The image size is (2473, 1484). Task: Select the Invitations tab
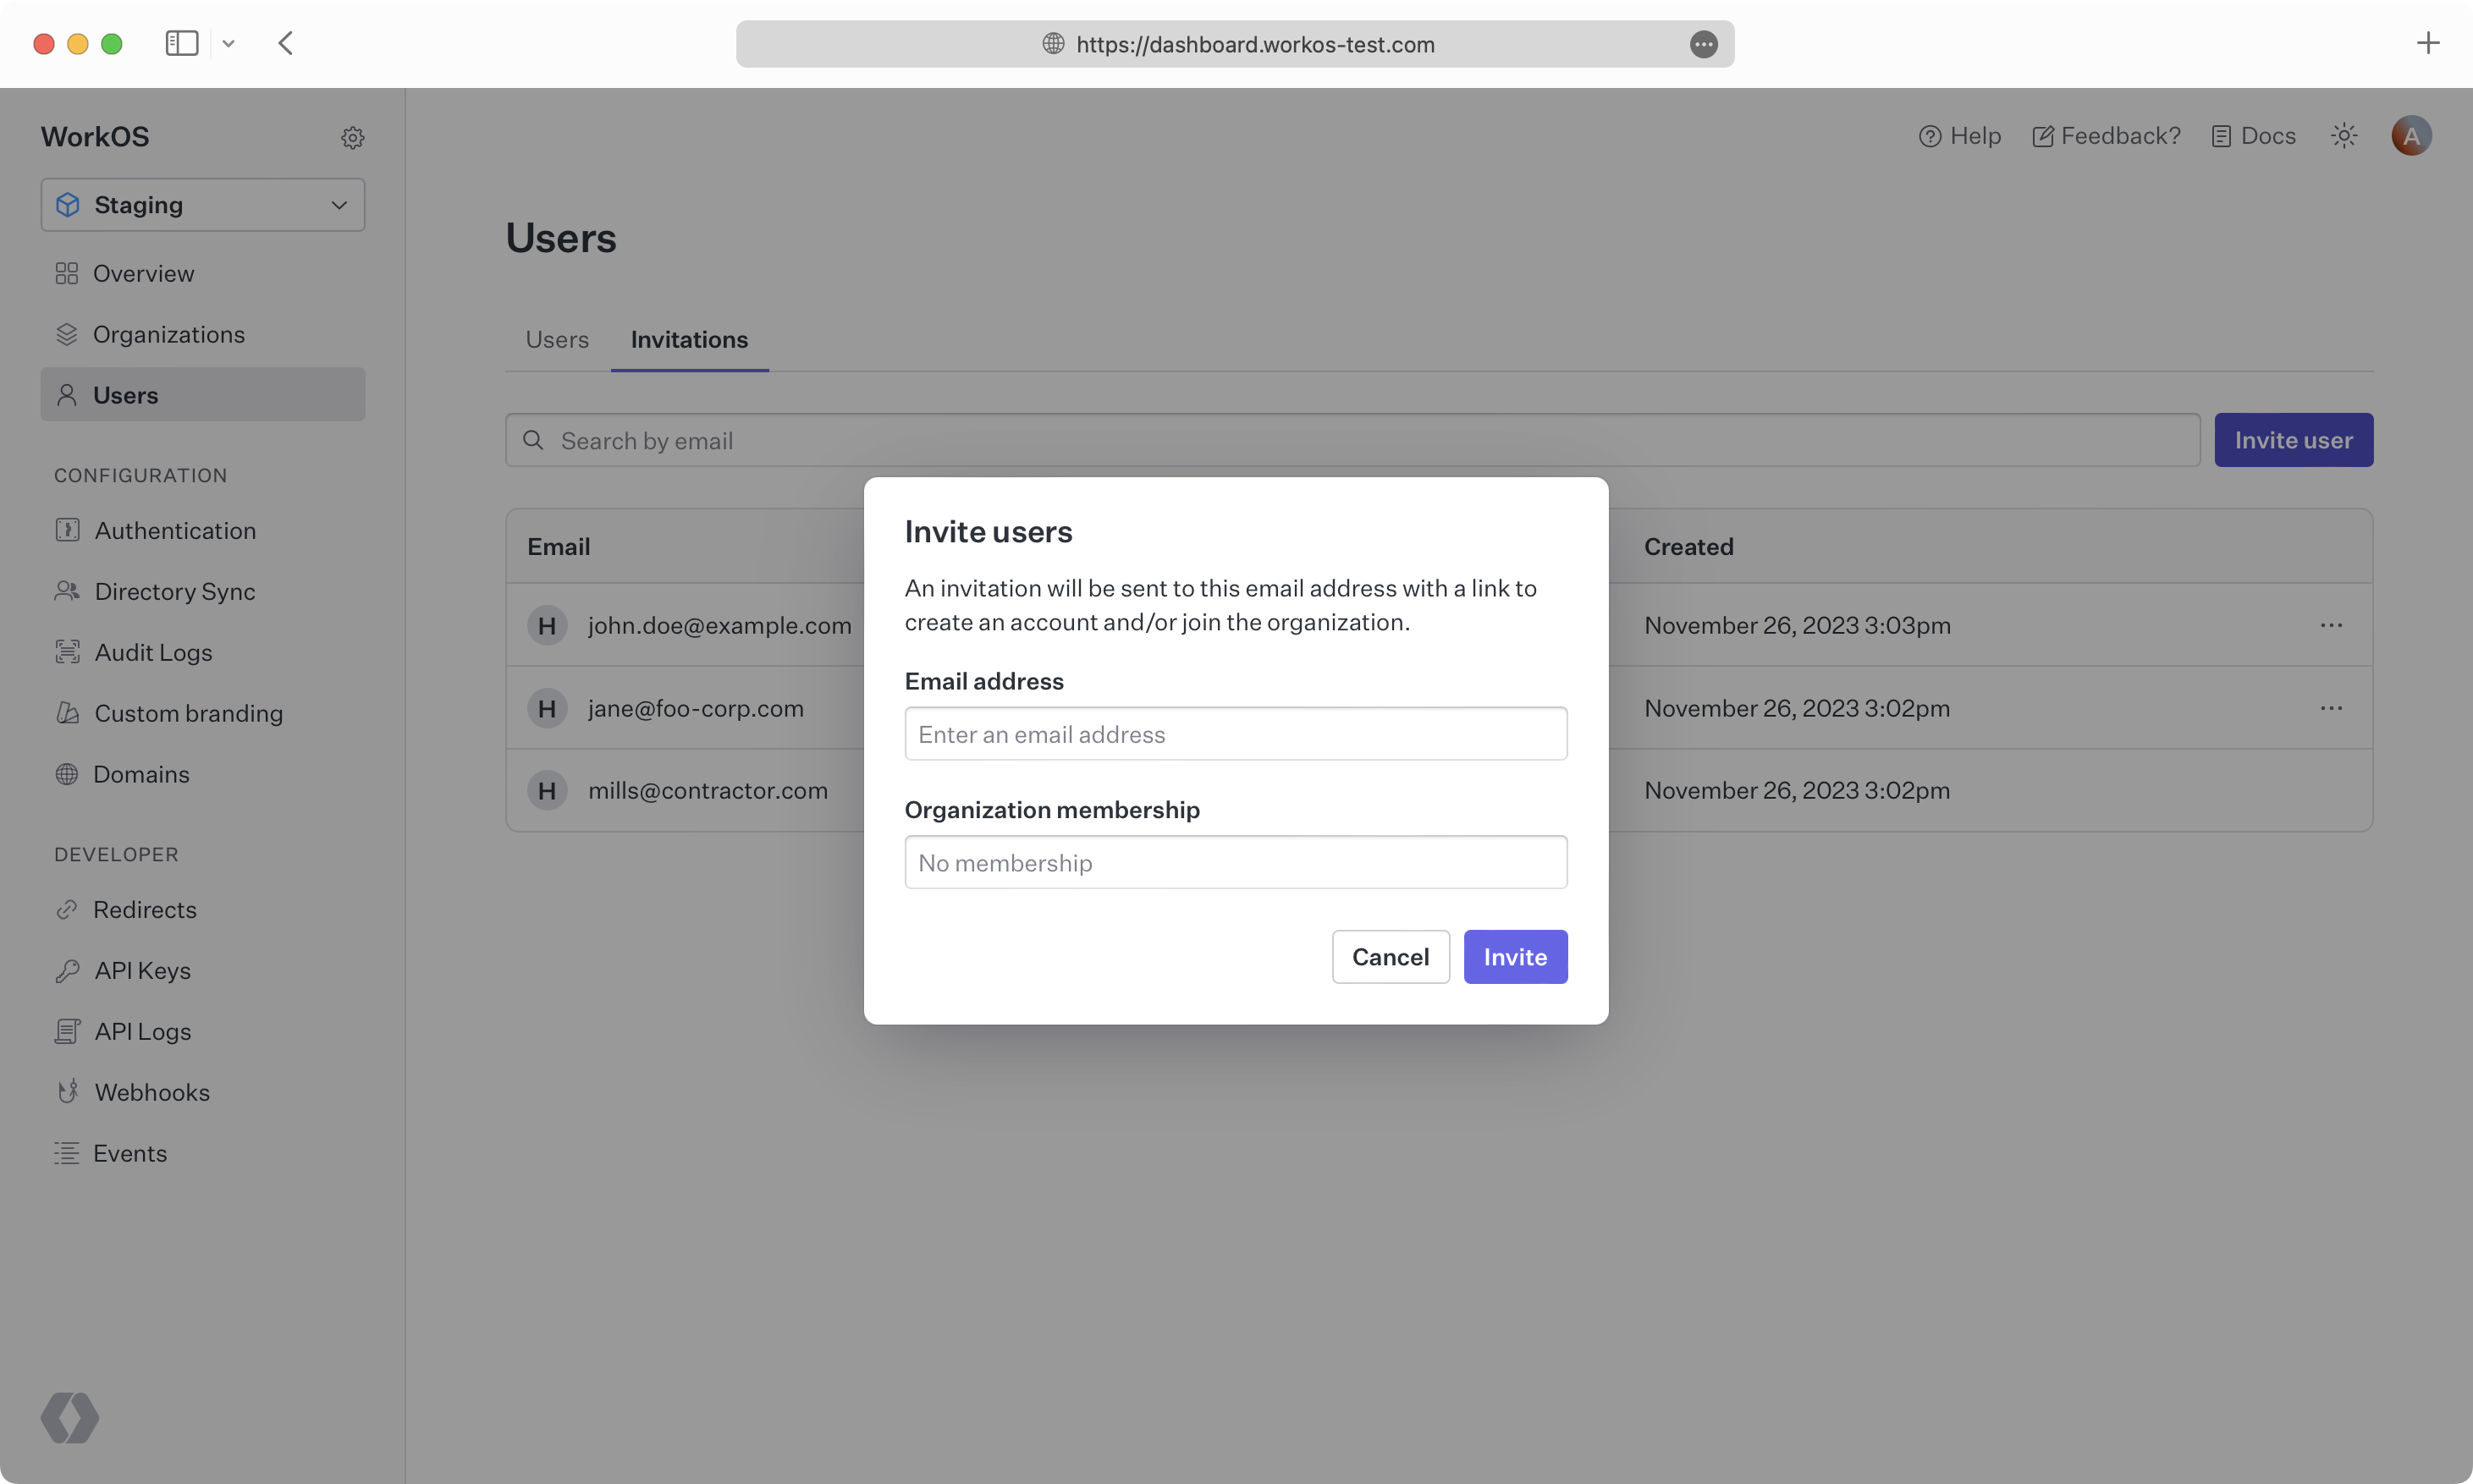point(689,340)
